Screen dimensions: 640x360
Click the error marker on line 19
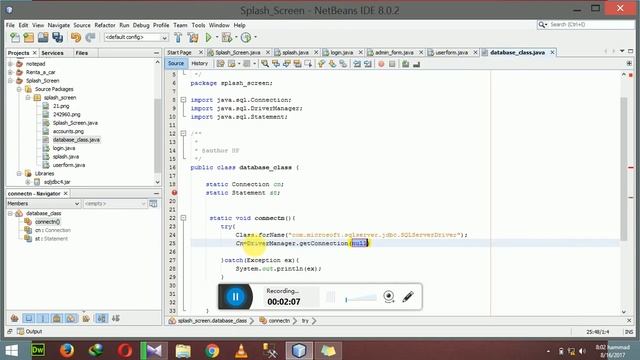[174, 193]
